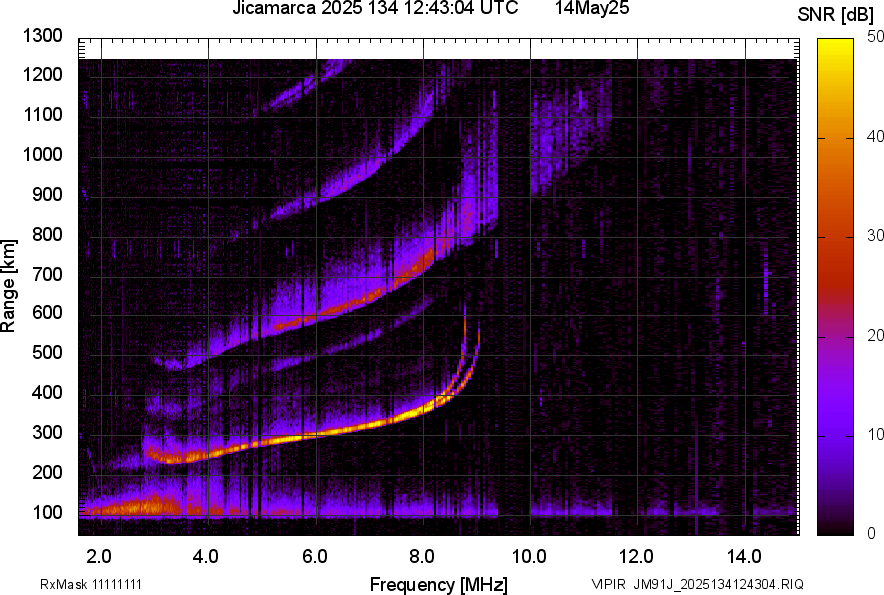The width and height of the screenshot is (884, 595).
Task: Click the 14.0 frequency tick label
Action: pos(744,556)
